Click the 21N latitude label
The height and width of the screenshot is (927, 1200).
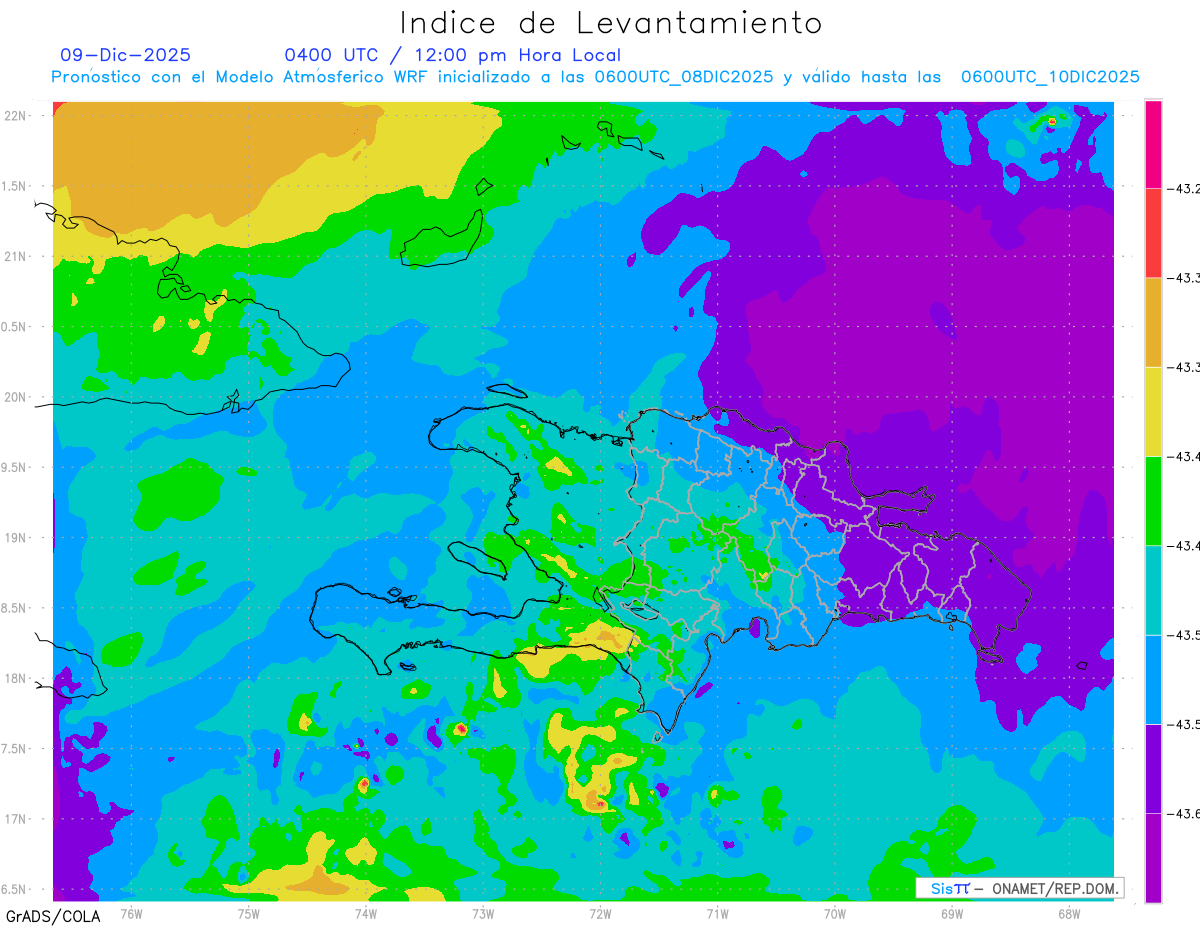pos(17,256)
